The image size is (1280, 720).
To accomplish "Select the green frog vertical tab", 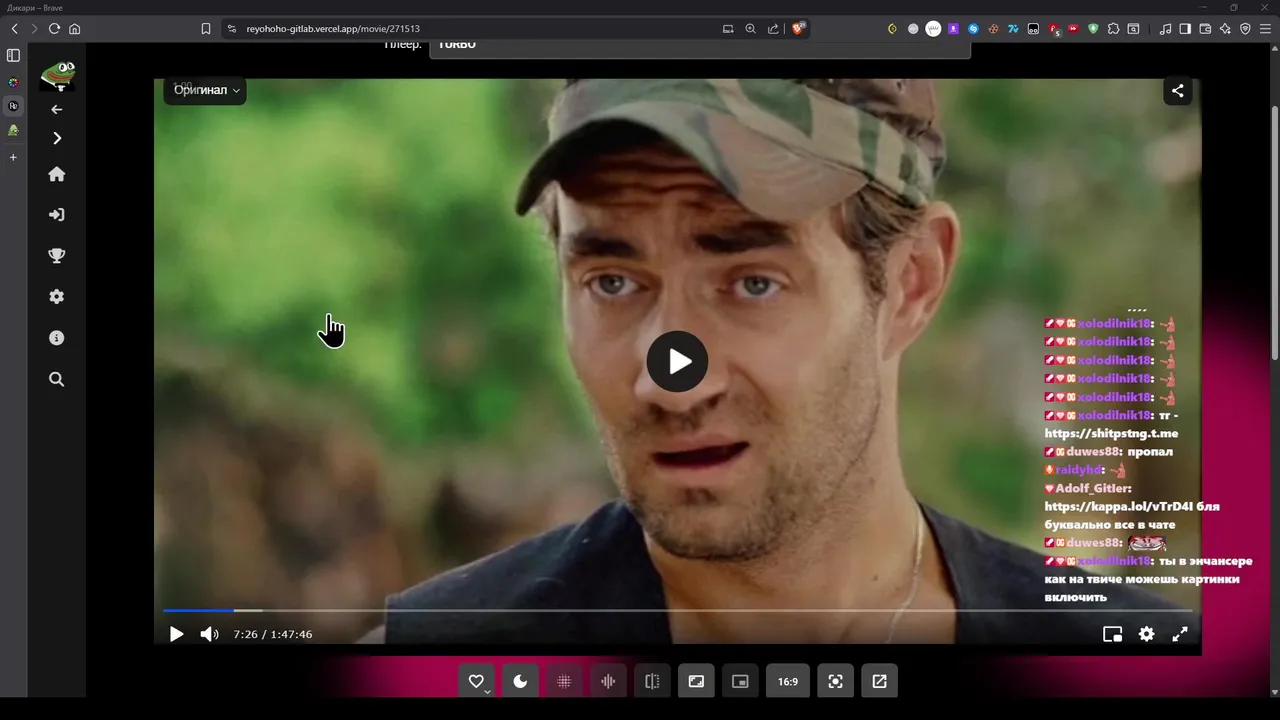I will click(13, 130).
